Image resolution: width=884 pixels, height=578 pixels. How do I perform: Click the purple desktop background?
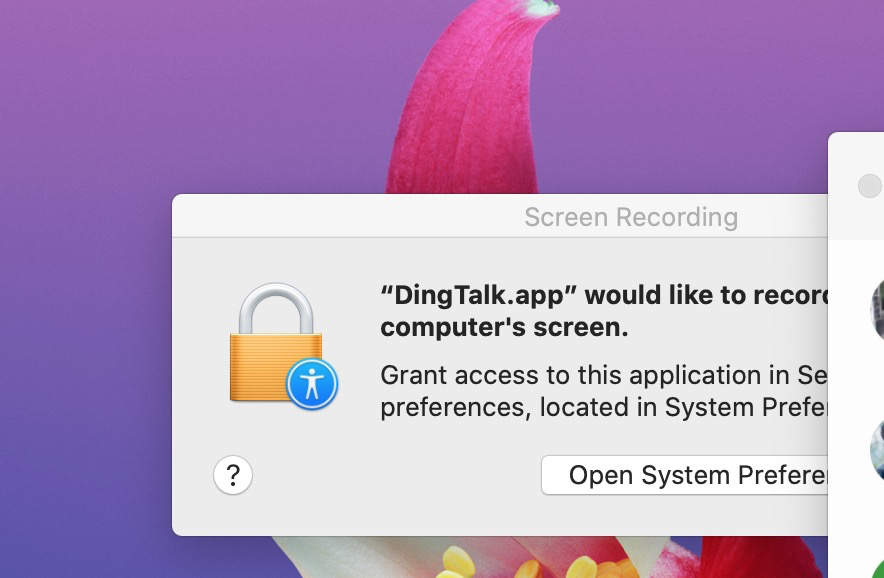pos(150,100)
